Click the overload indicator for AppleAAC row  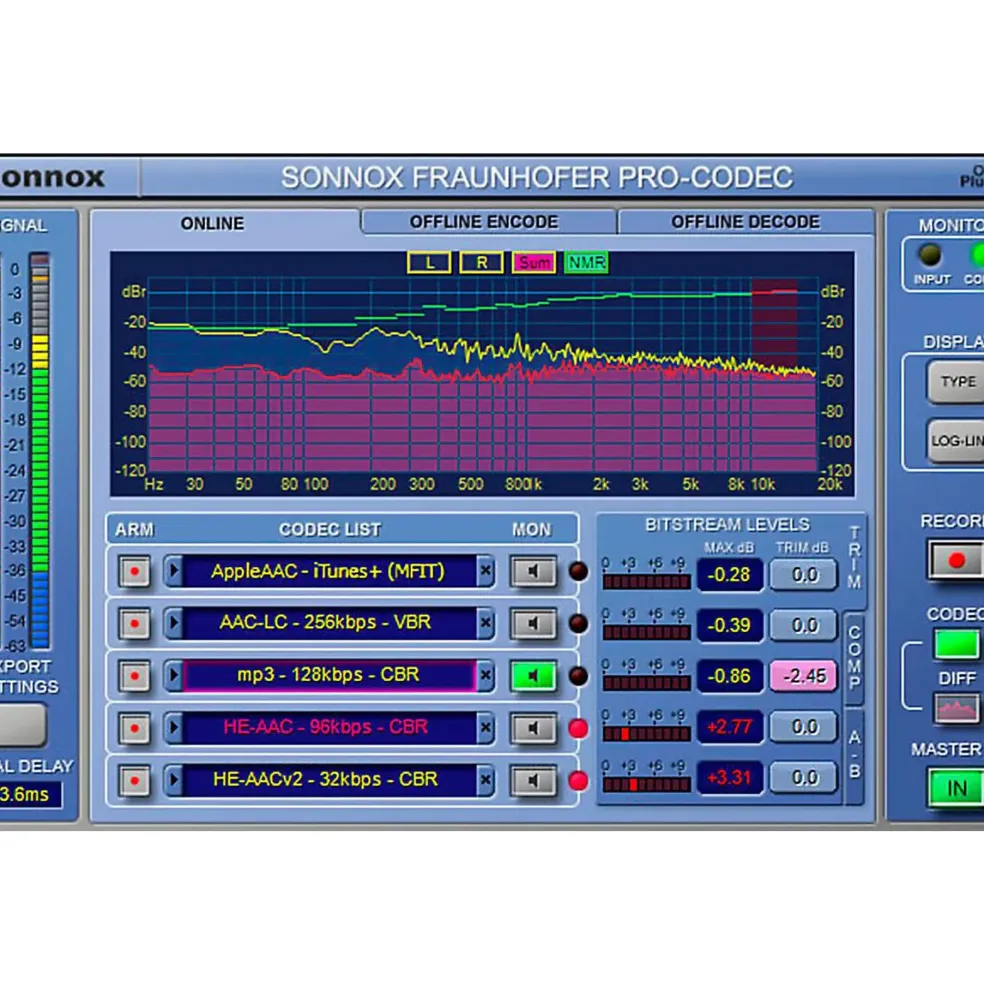[x=578, y=572]
